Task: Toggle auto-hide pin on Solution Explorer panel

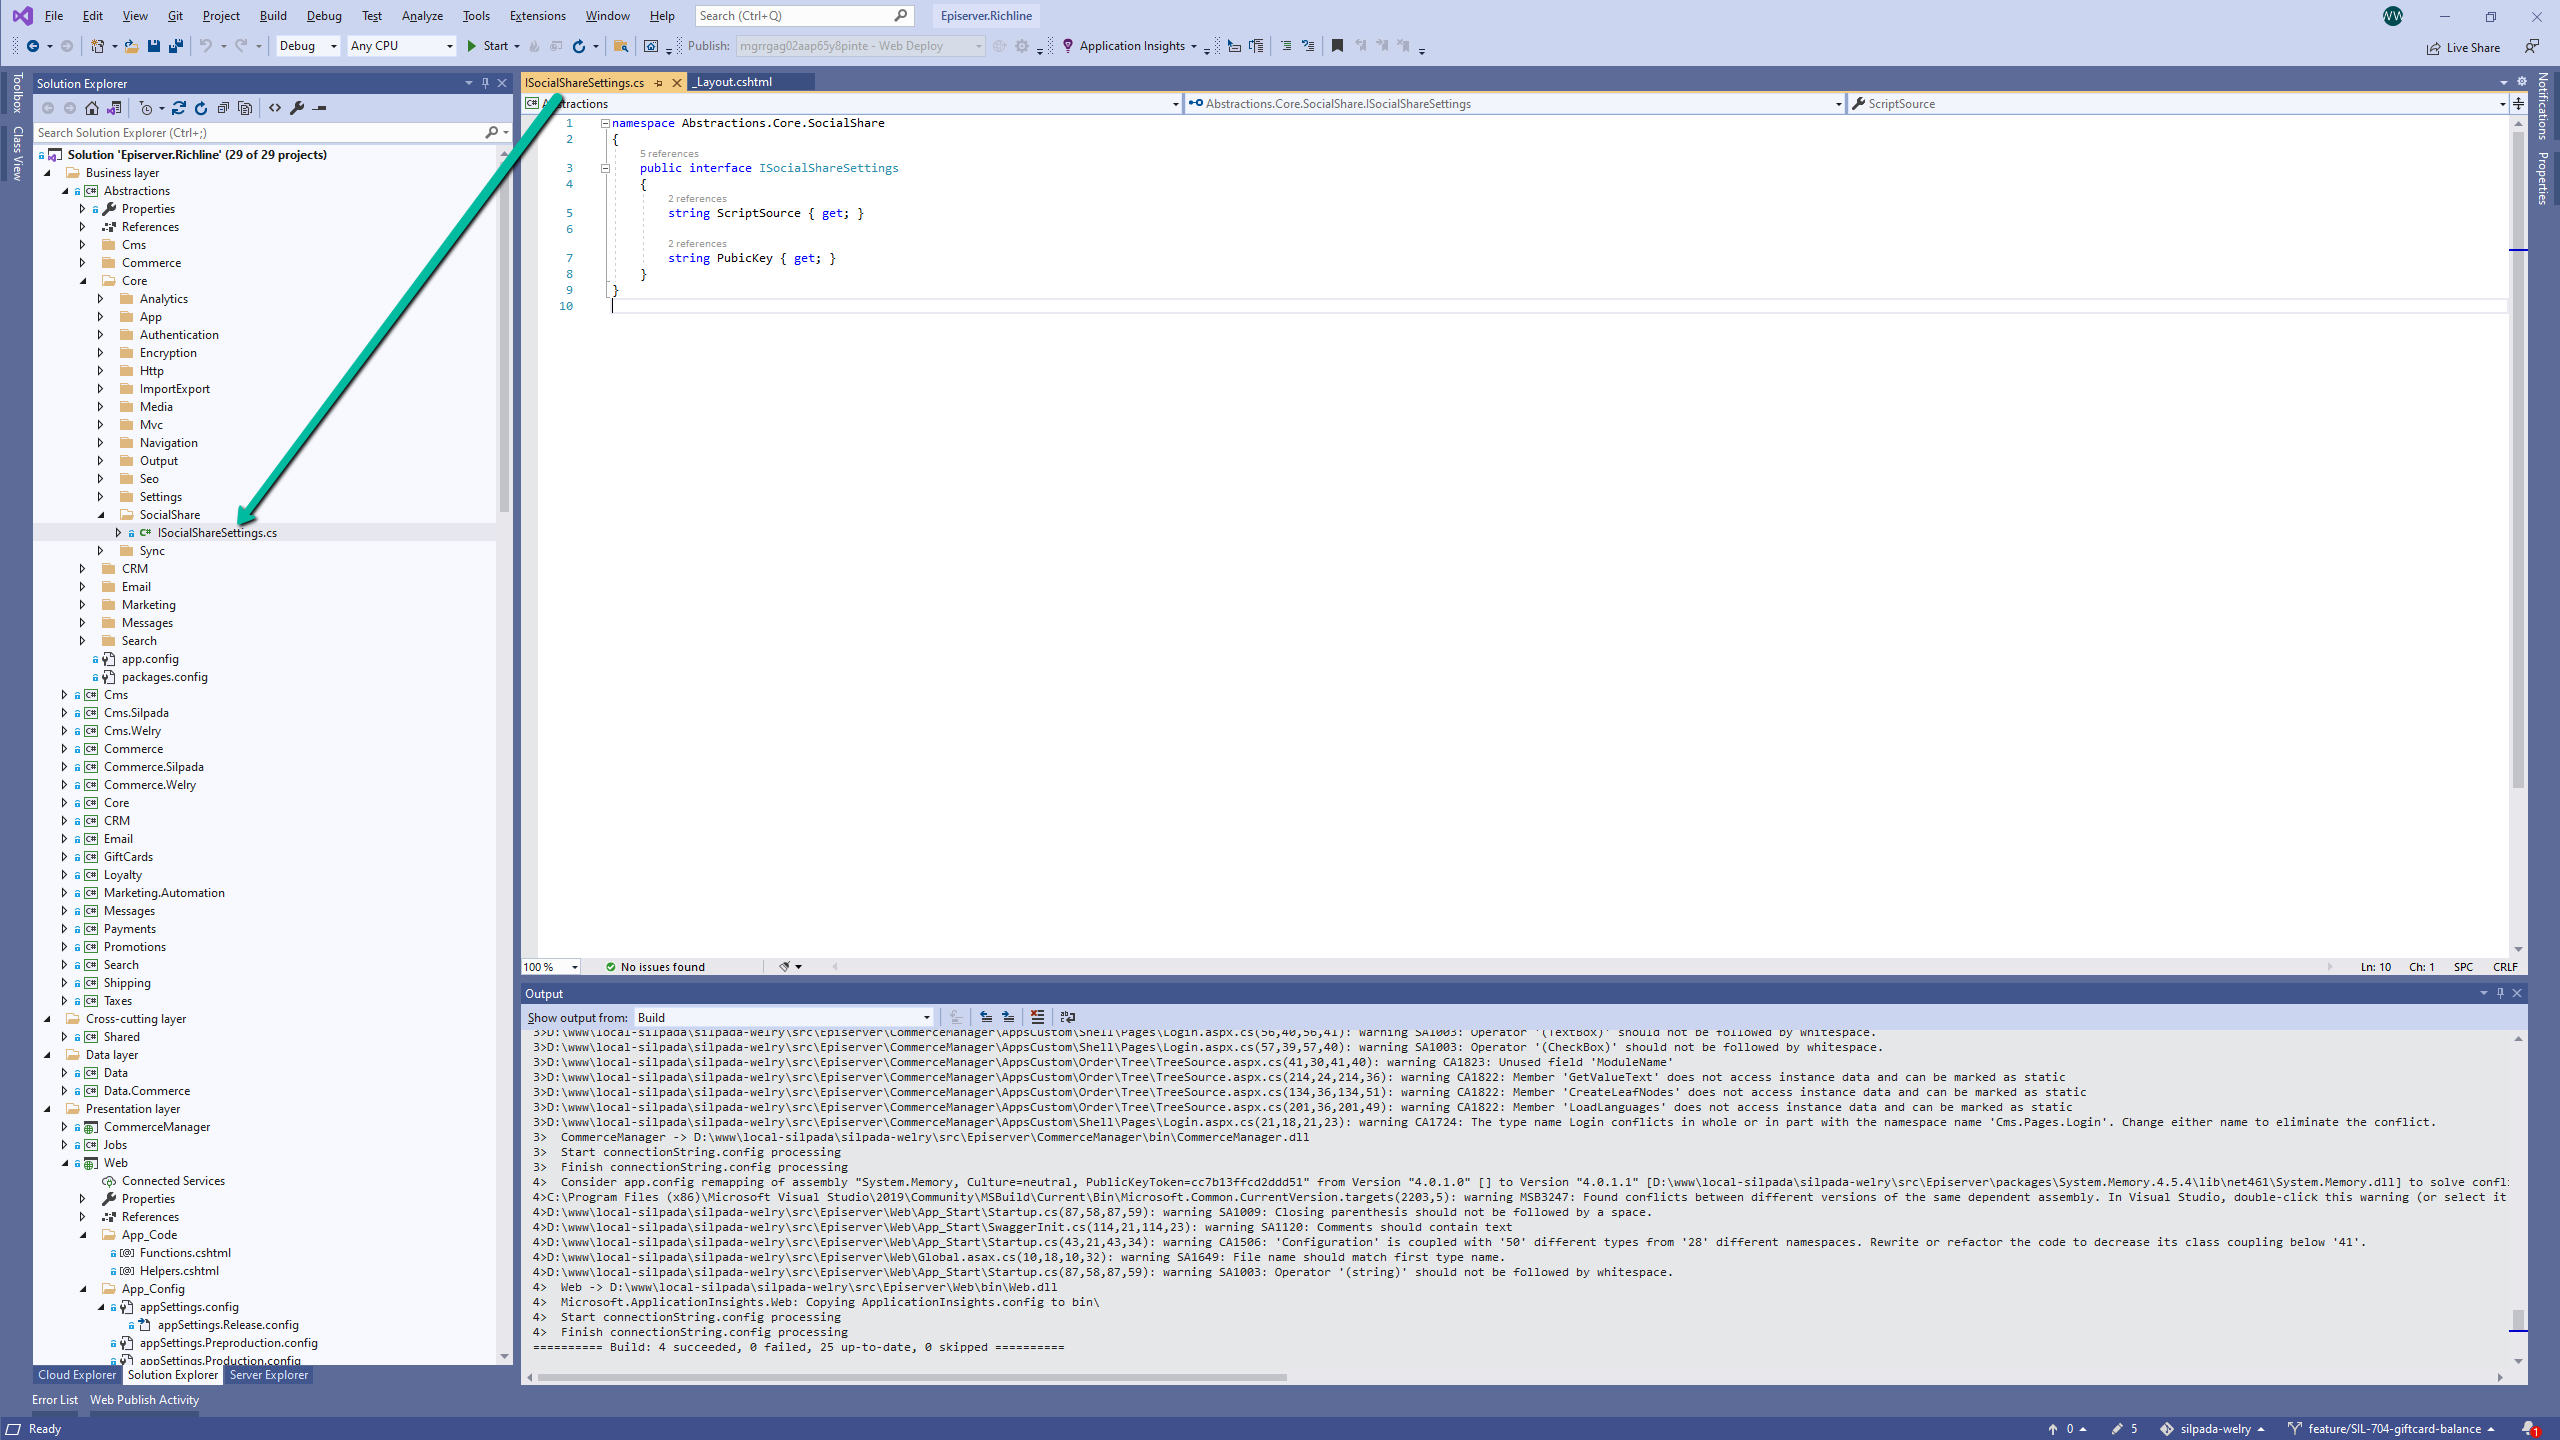Action: 485,83
